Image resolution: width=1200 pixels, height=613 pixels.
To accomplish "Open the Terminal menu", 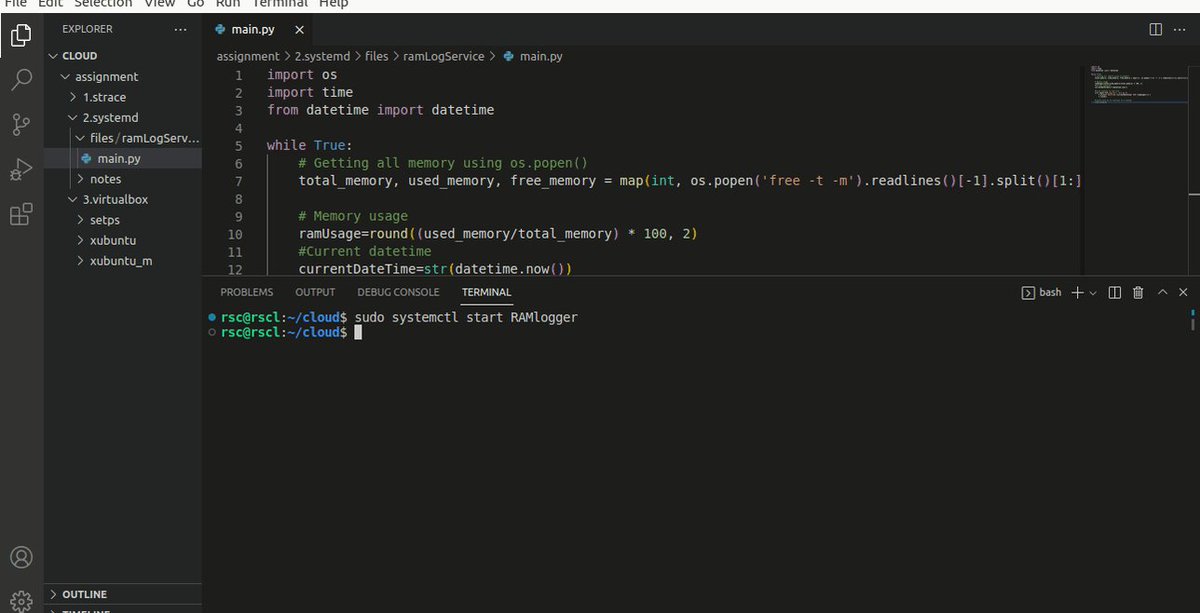I will (280, 4).
